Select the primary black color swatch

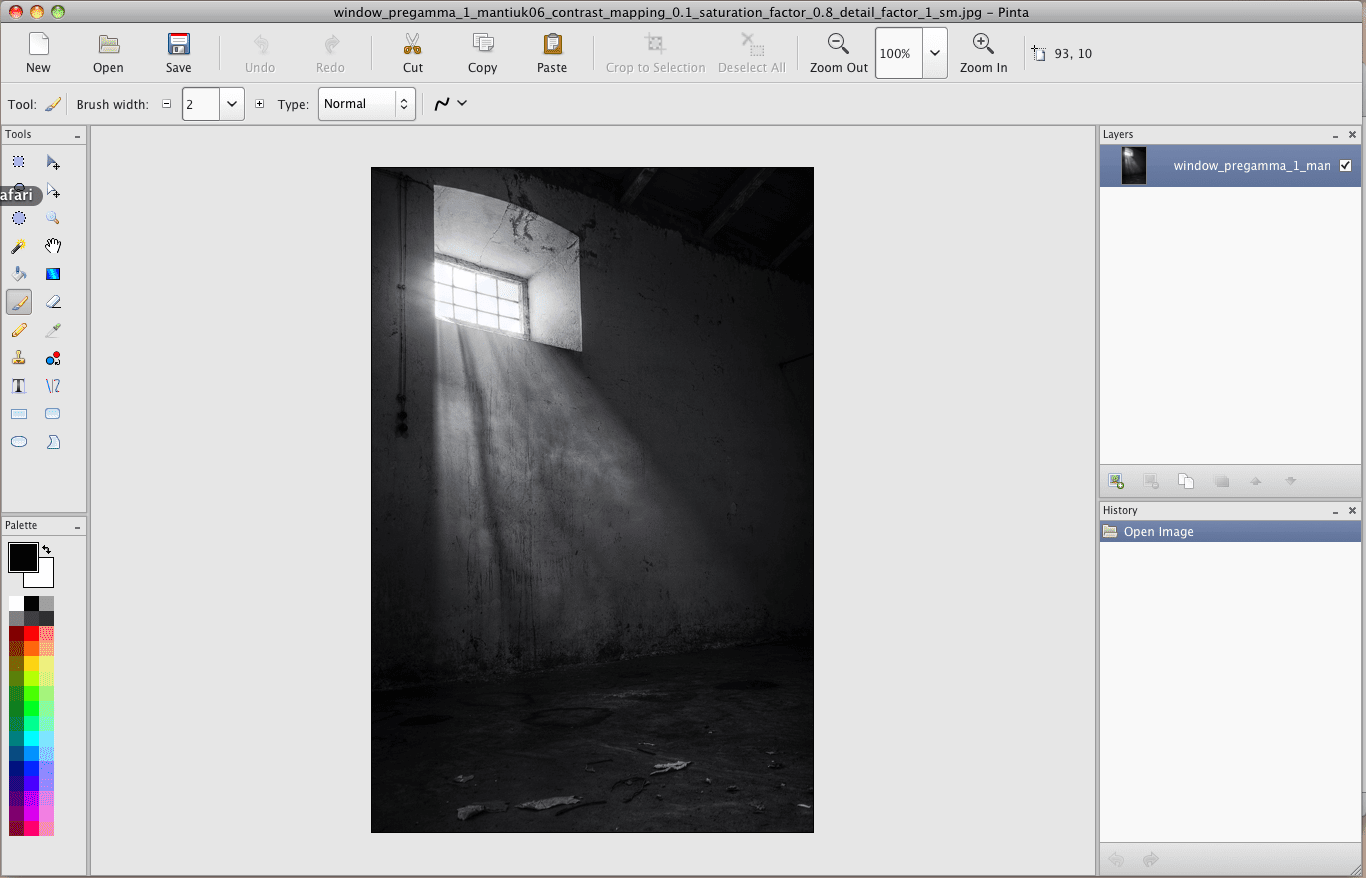coord(23,558)
